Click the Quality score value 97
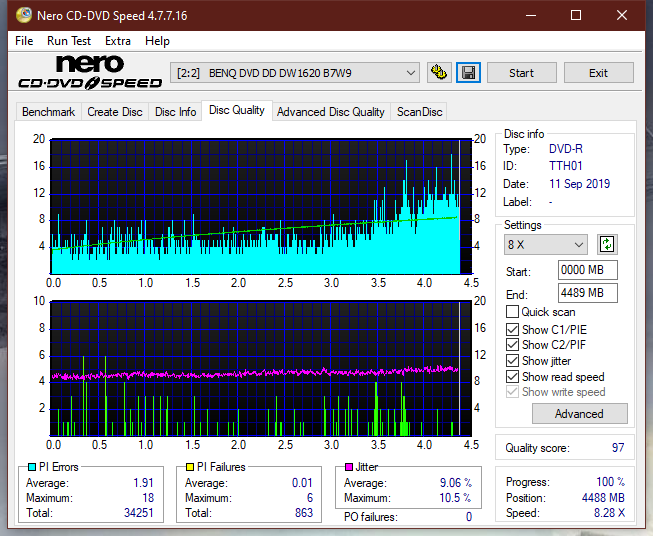 (618, 448)
